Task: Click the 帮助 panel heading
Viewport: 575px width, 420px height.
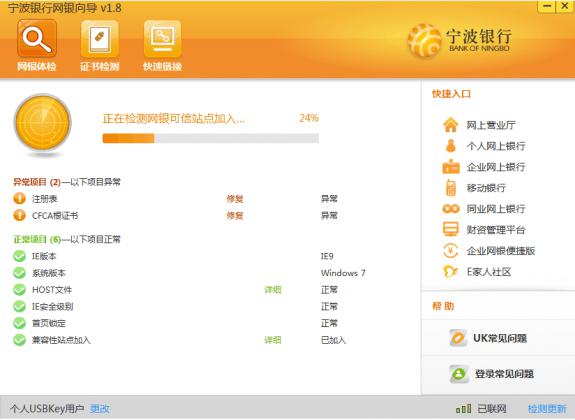Action: tap(443, 306)
